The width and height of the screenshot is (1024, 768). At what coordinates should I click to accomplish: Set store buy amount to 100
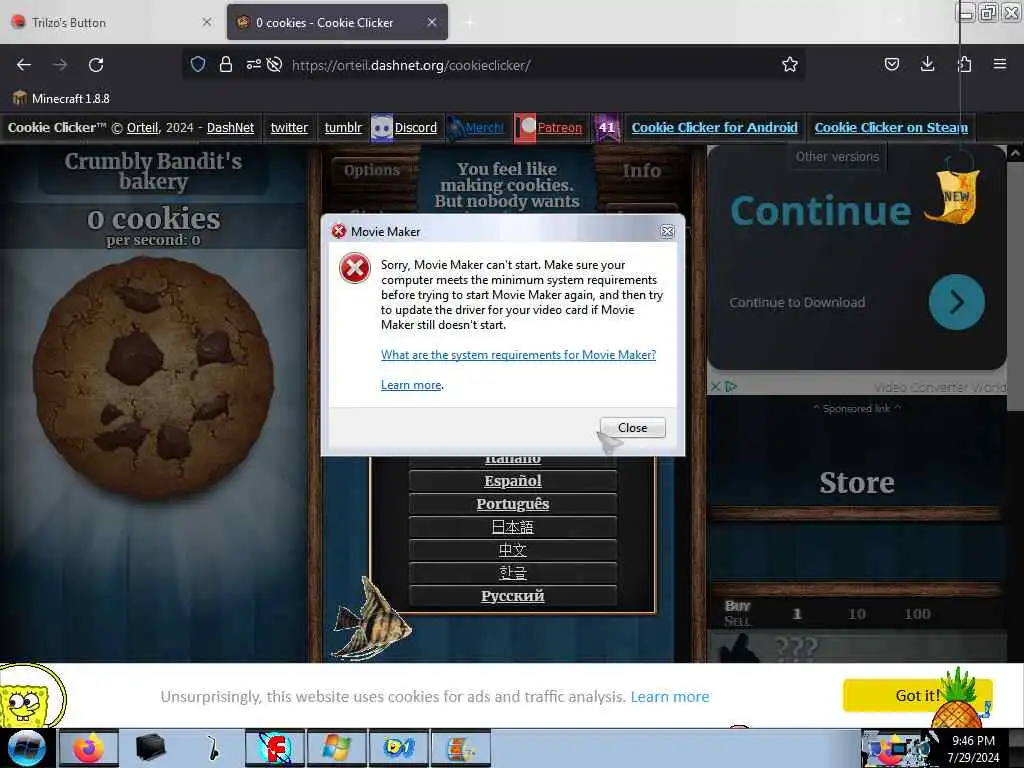click(917, 614)
